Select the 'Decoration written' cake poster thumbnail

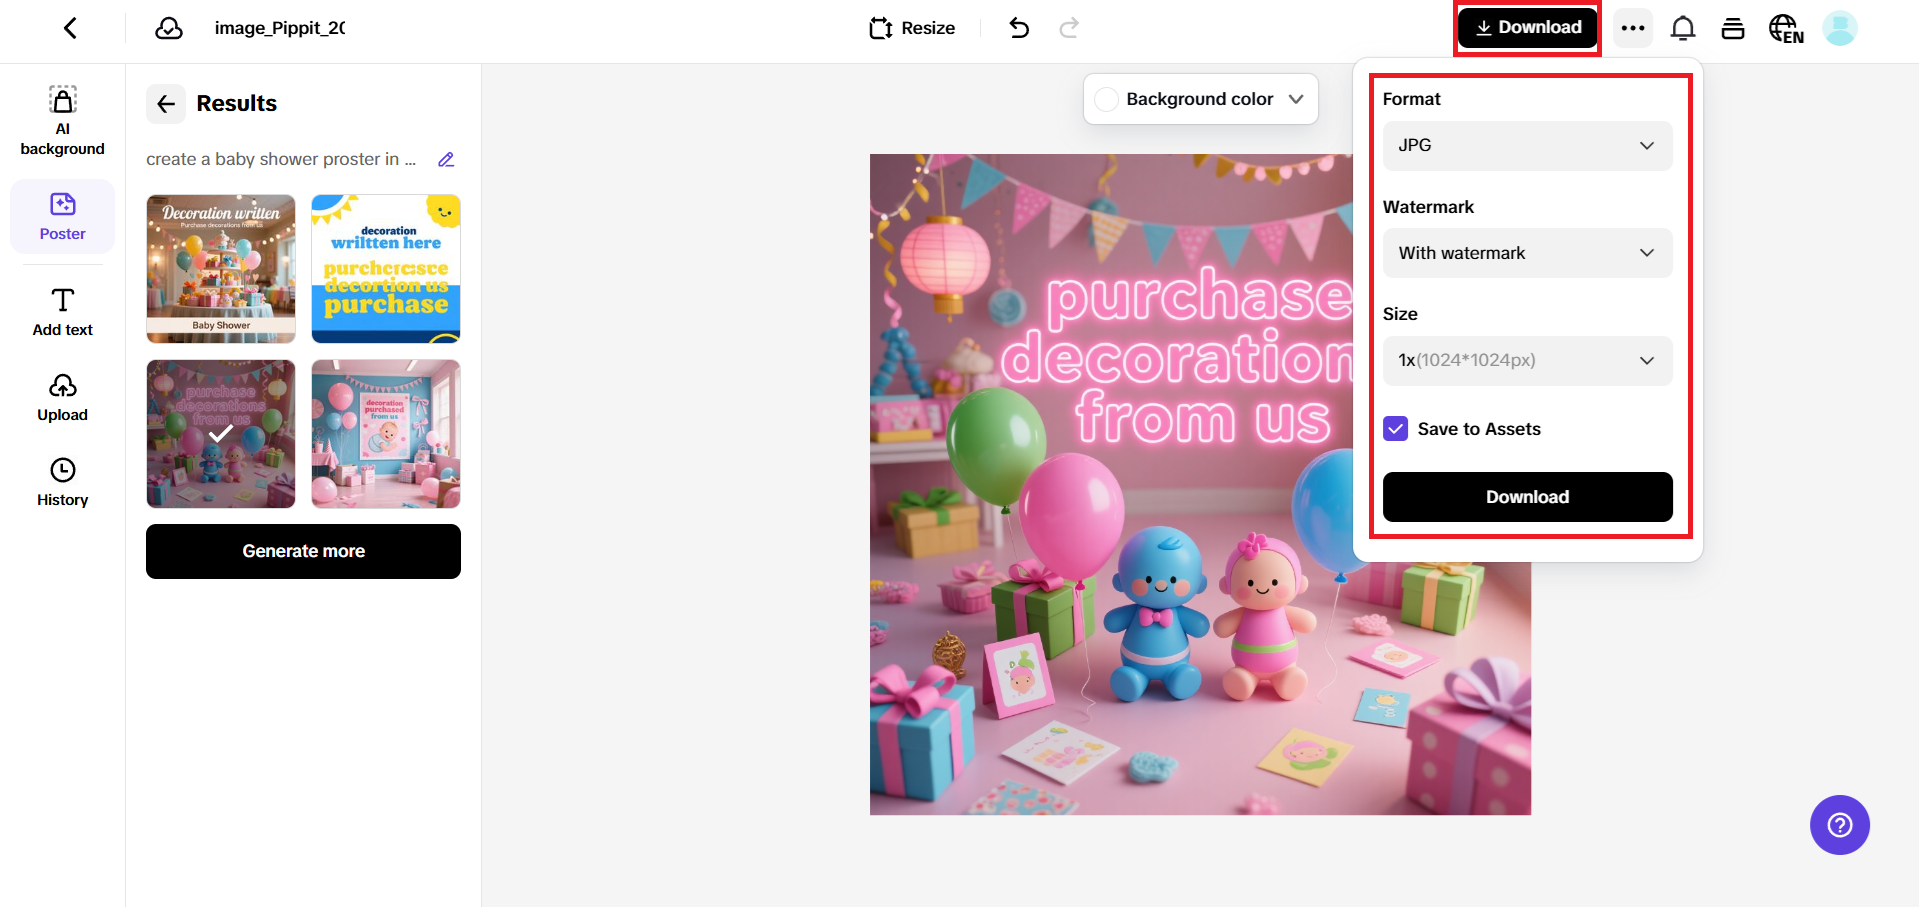coord(221,269)
